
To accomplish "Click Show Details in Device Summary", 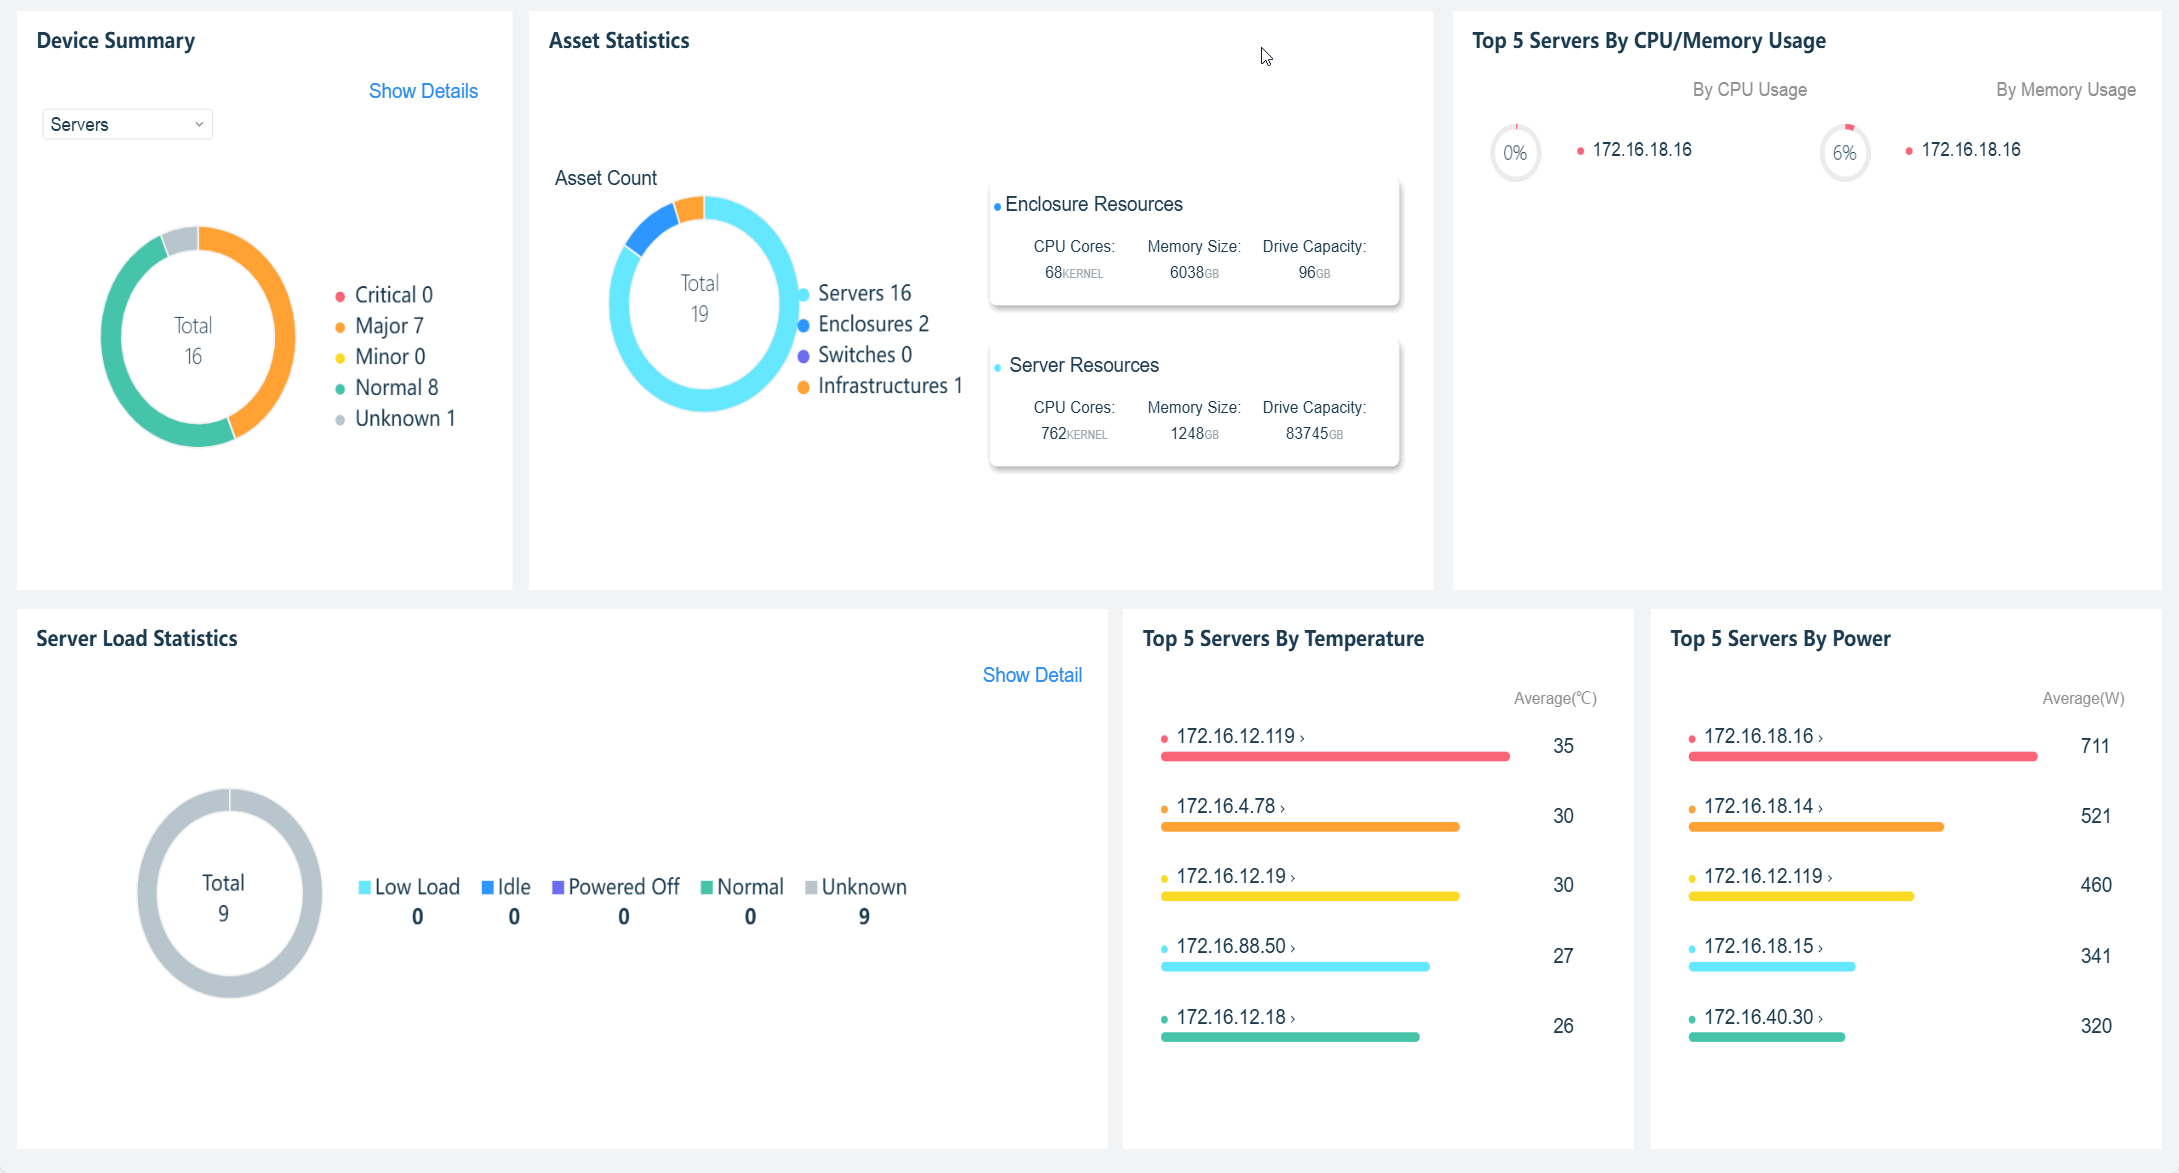I will pyautogui.click(x=423, y=91).
